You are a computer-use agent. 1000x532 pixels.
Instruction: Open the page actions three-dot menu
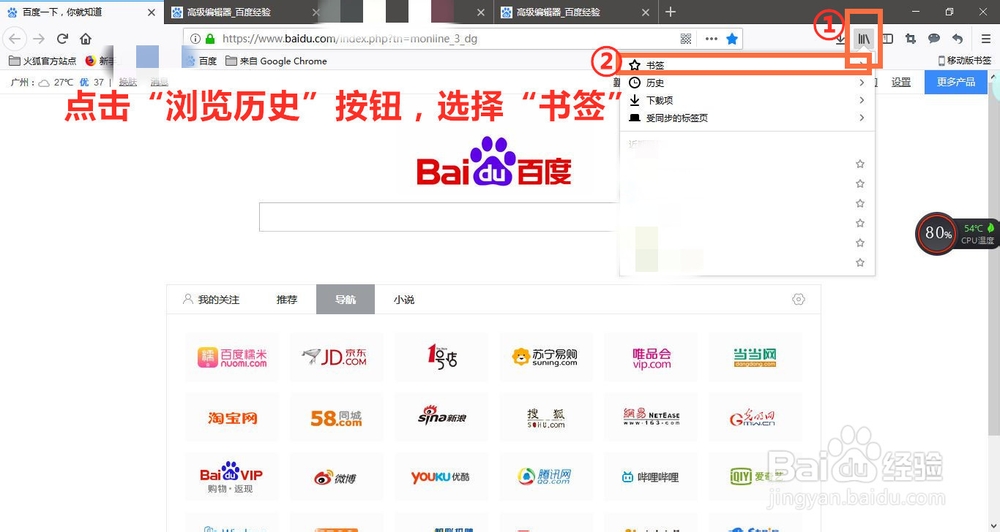tap(711, 39)
